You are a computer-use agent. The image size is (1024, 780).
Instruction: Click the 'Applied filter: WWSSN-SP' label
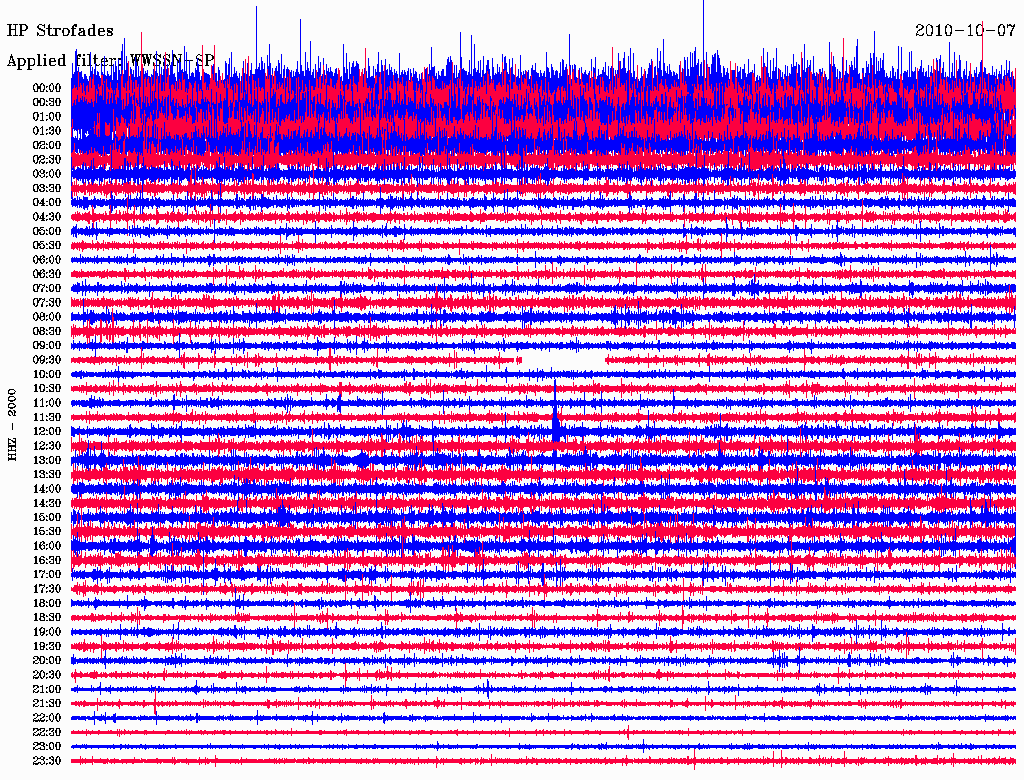point(110,61)
